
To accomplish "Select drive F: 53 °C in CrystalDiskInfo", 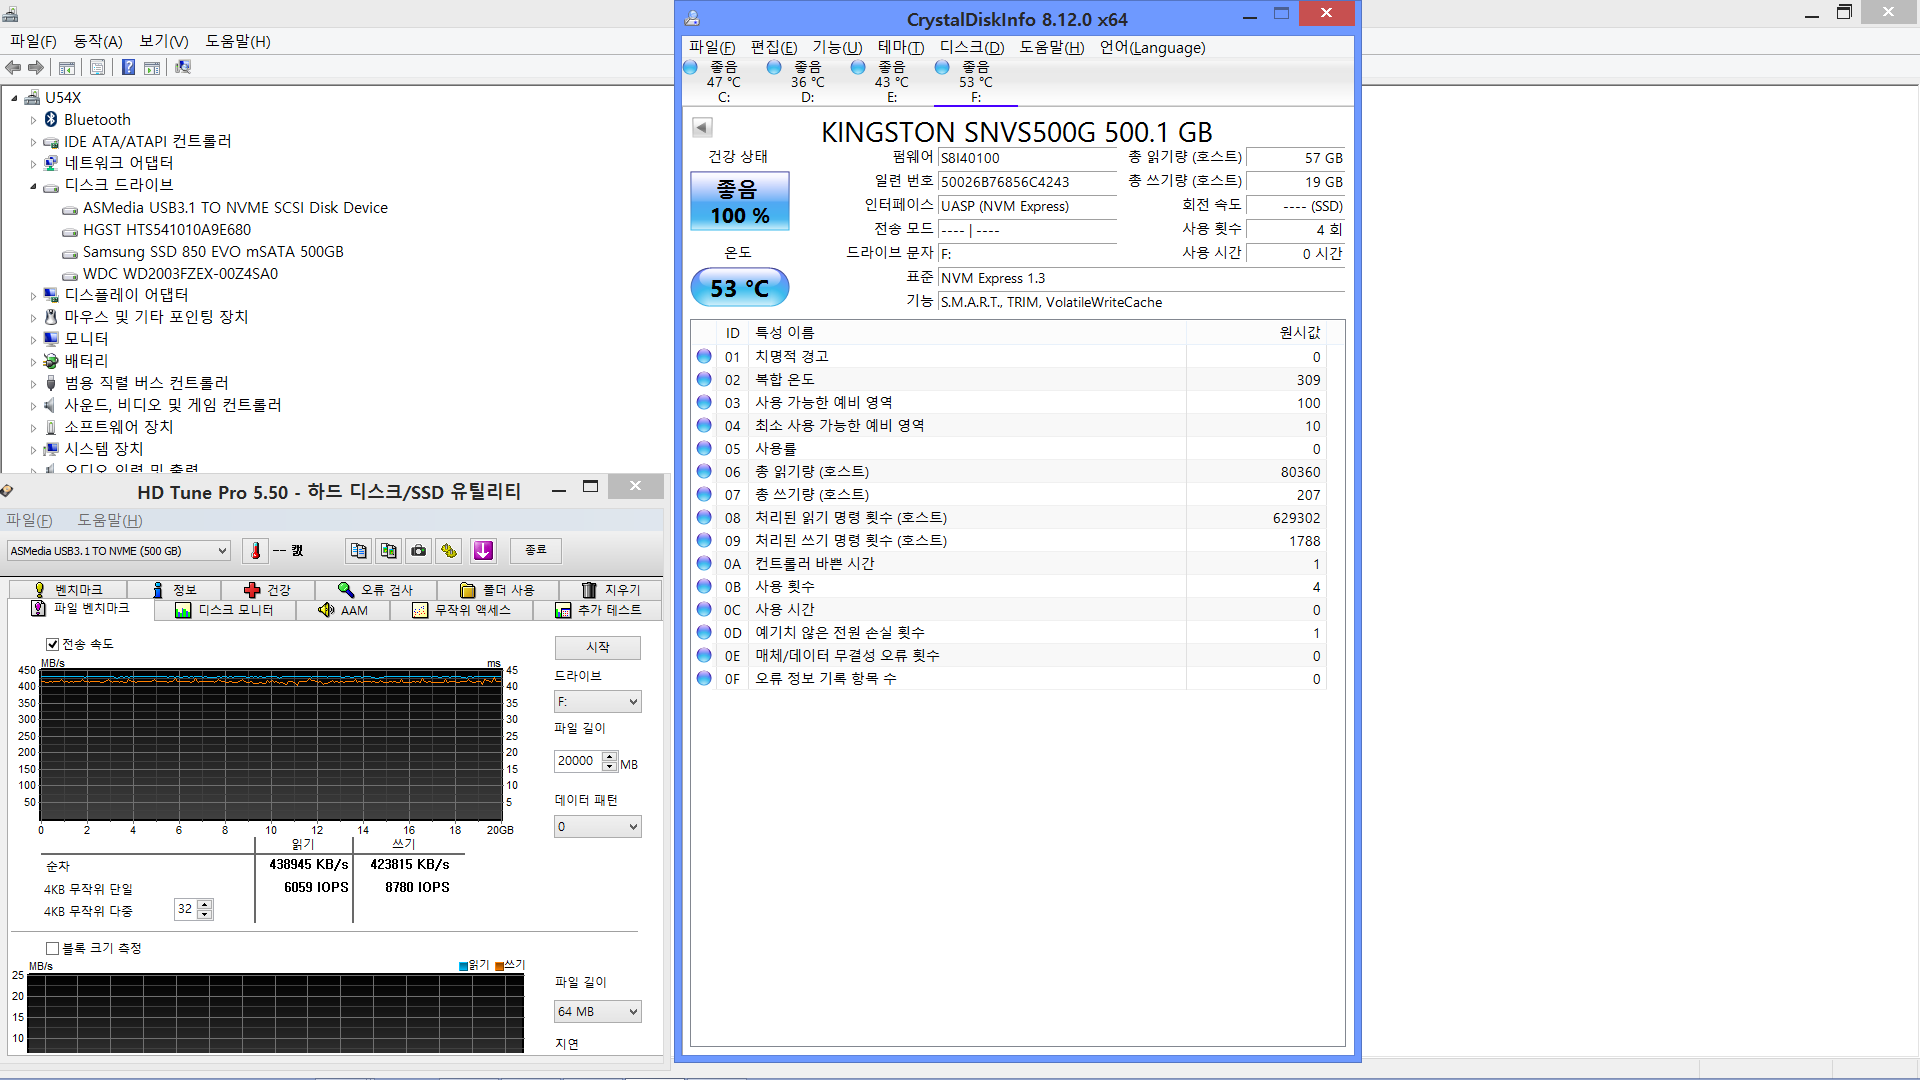I will pos(975,82).
